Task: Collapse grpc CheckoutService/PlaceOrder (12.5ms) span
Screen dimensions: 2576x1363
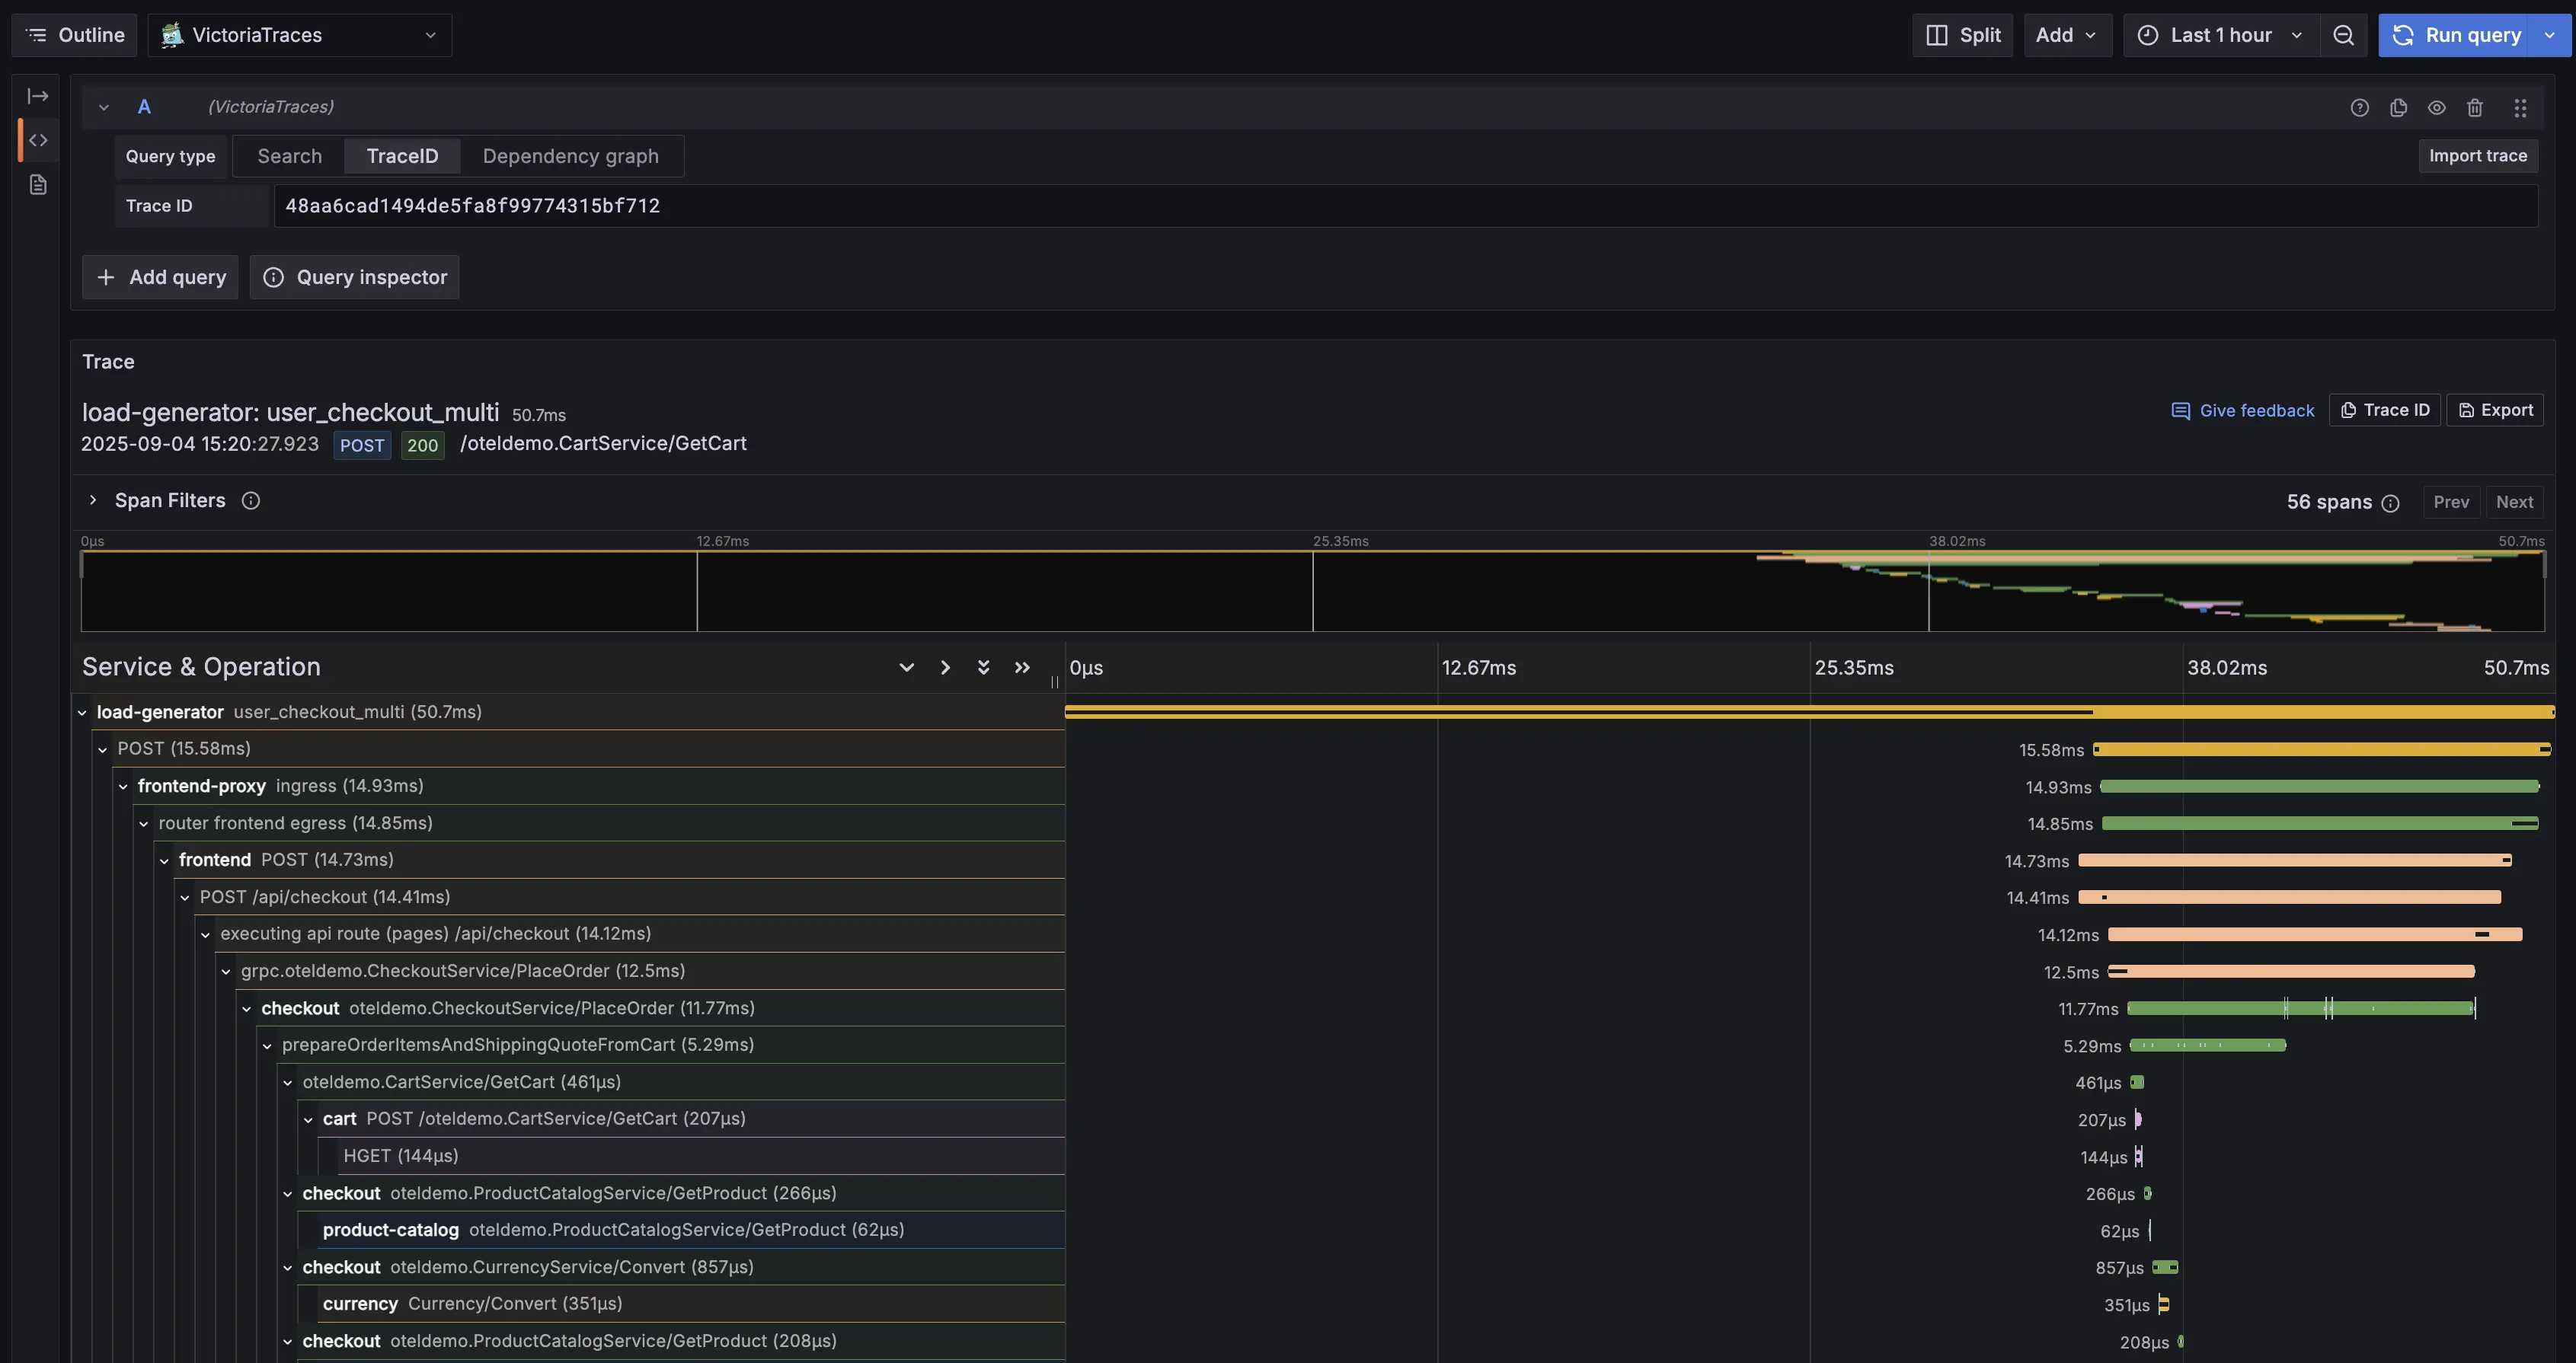Action: [226, 972]
